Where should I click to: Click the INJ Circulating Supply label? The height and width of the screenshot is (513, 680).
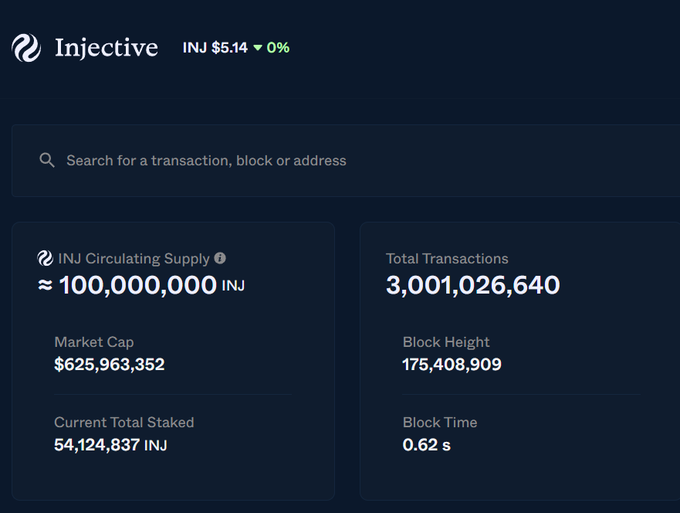[134, 258]
